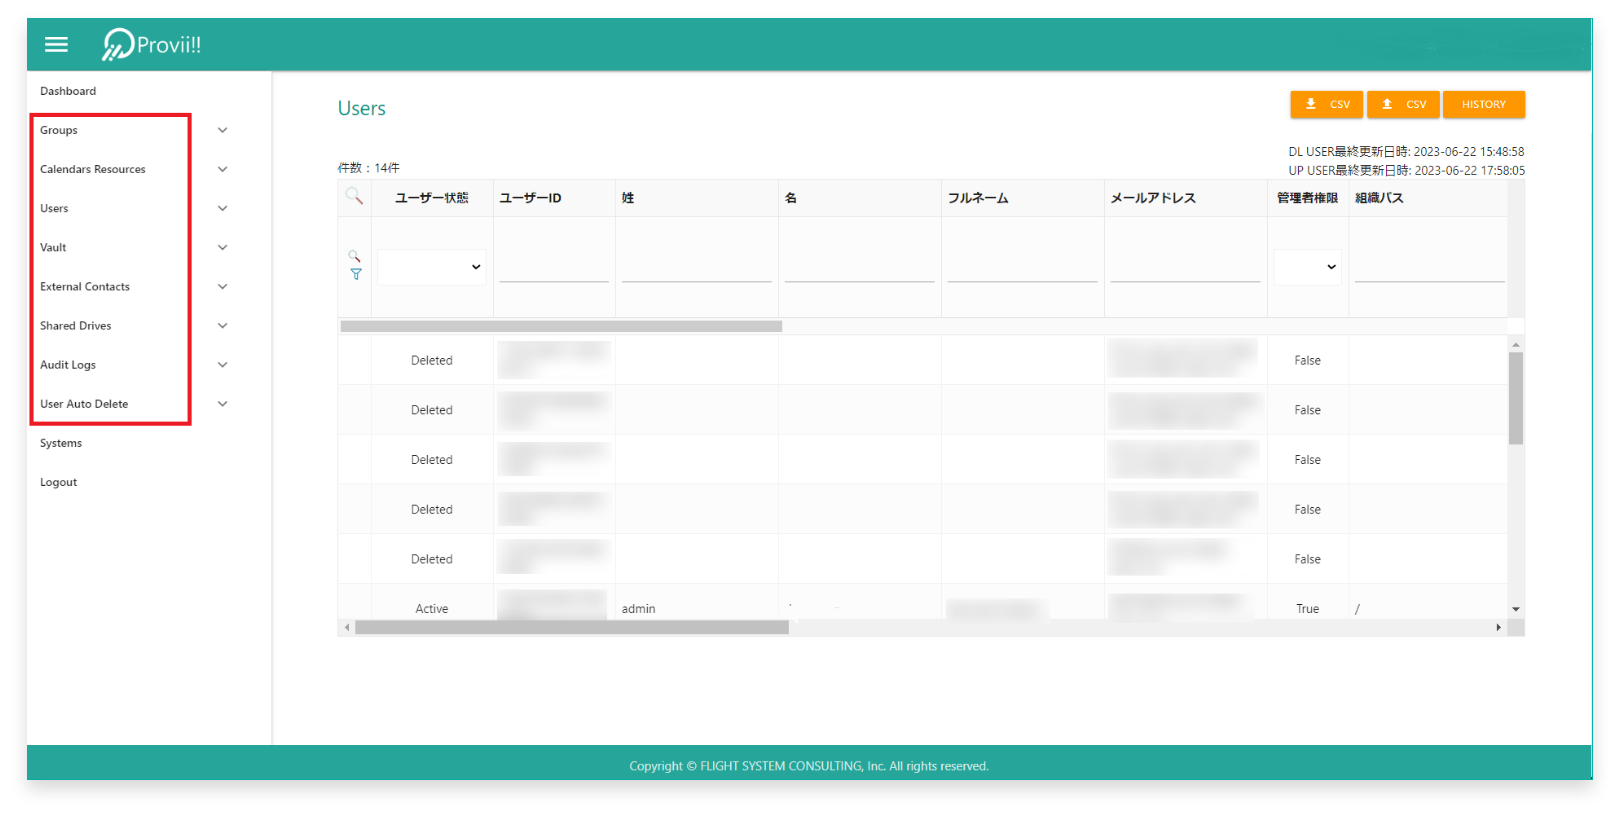Click the table's scroll left arrow
This screenshot has width=1620, height=816.
[347, 627]
